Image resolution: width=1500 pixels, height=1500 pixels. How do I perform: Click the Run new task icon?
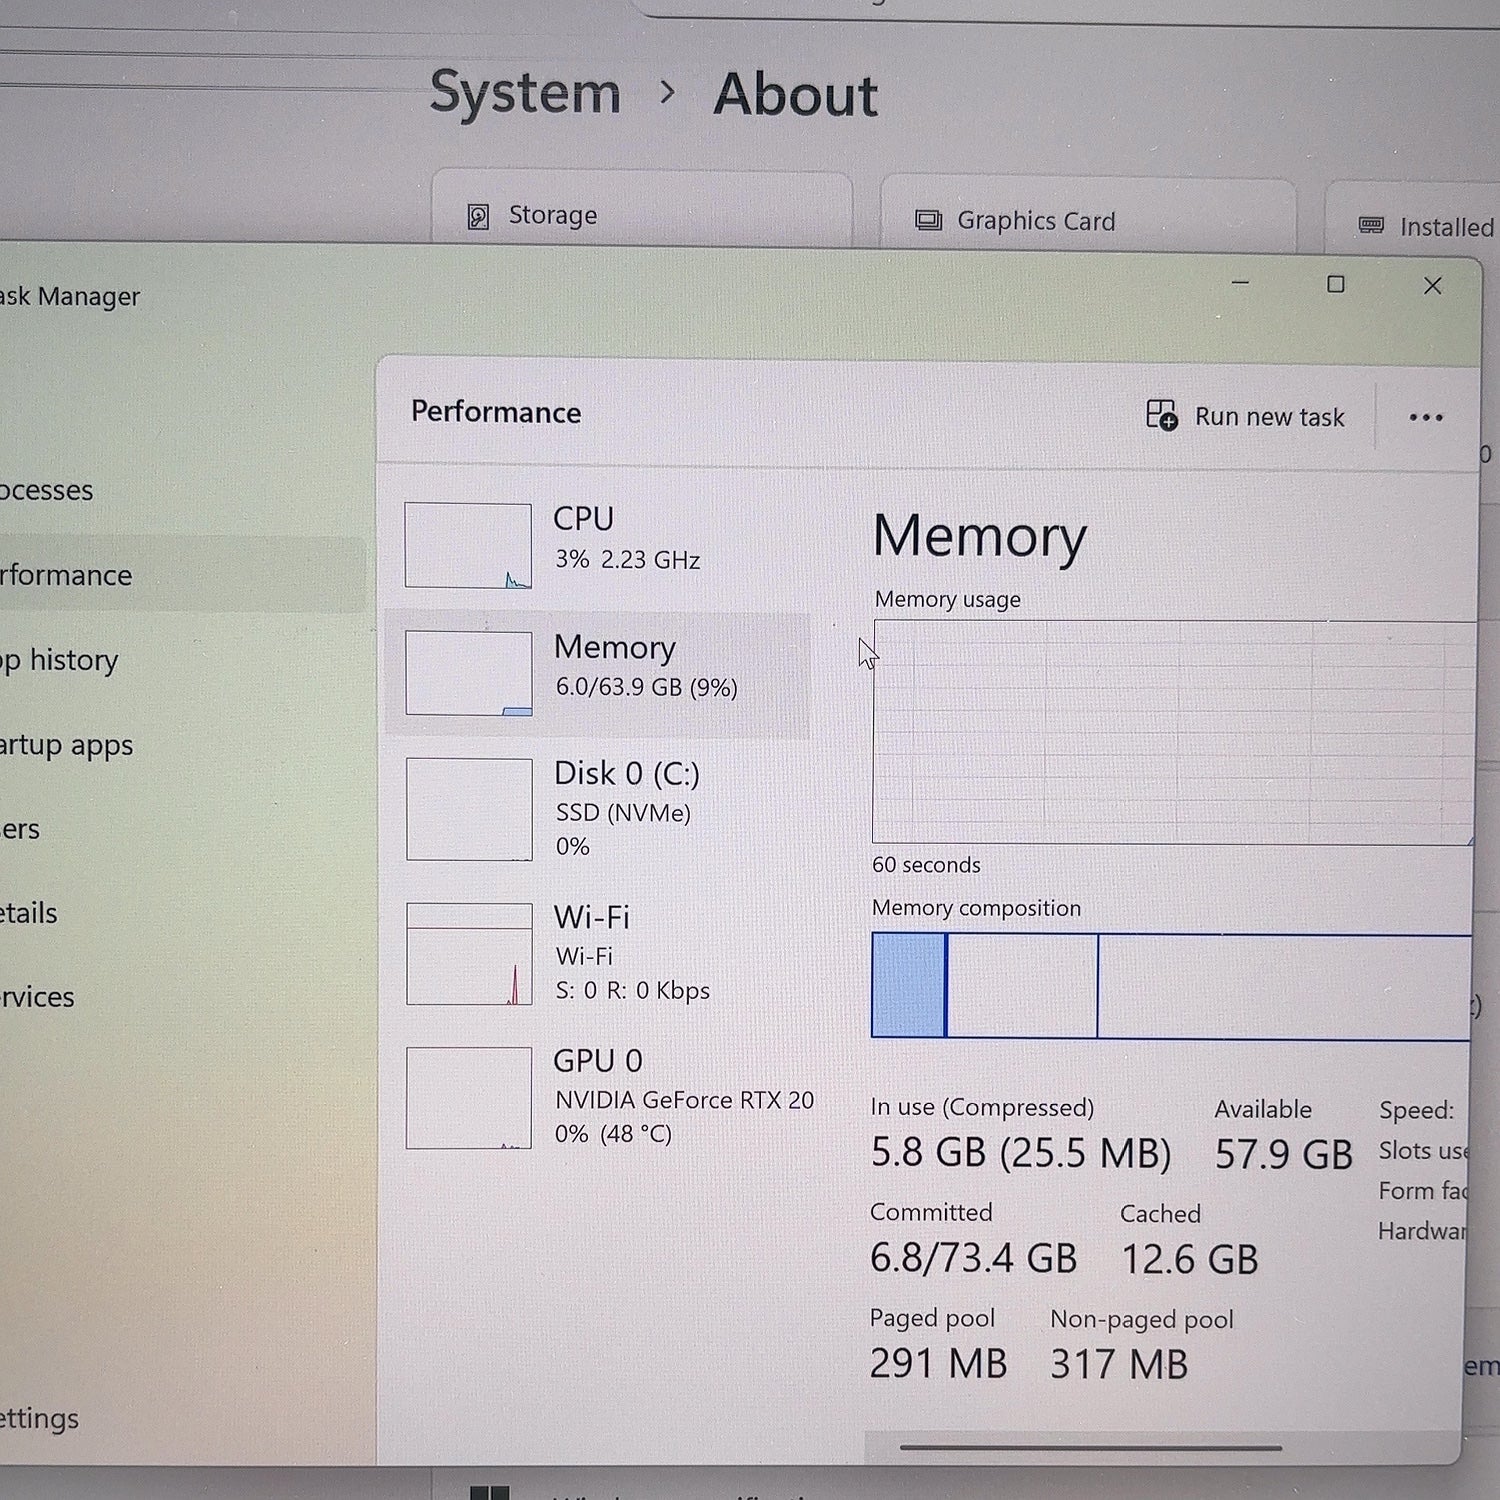point(1161,415)
